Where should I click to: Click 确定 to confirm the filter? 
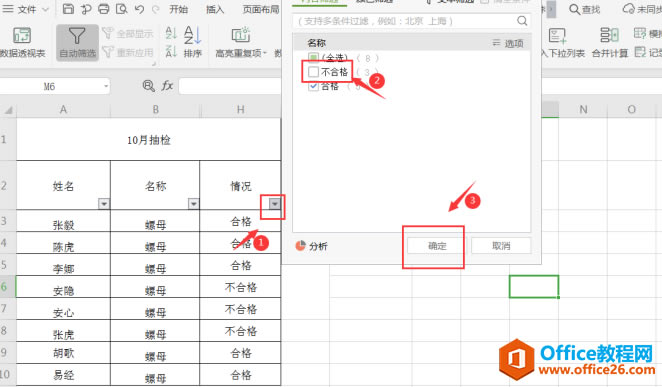pos(436,246)
